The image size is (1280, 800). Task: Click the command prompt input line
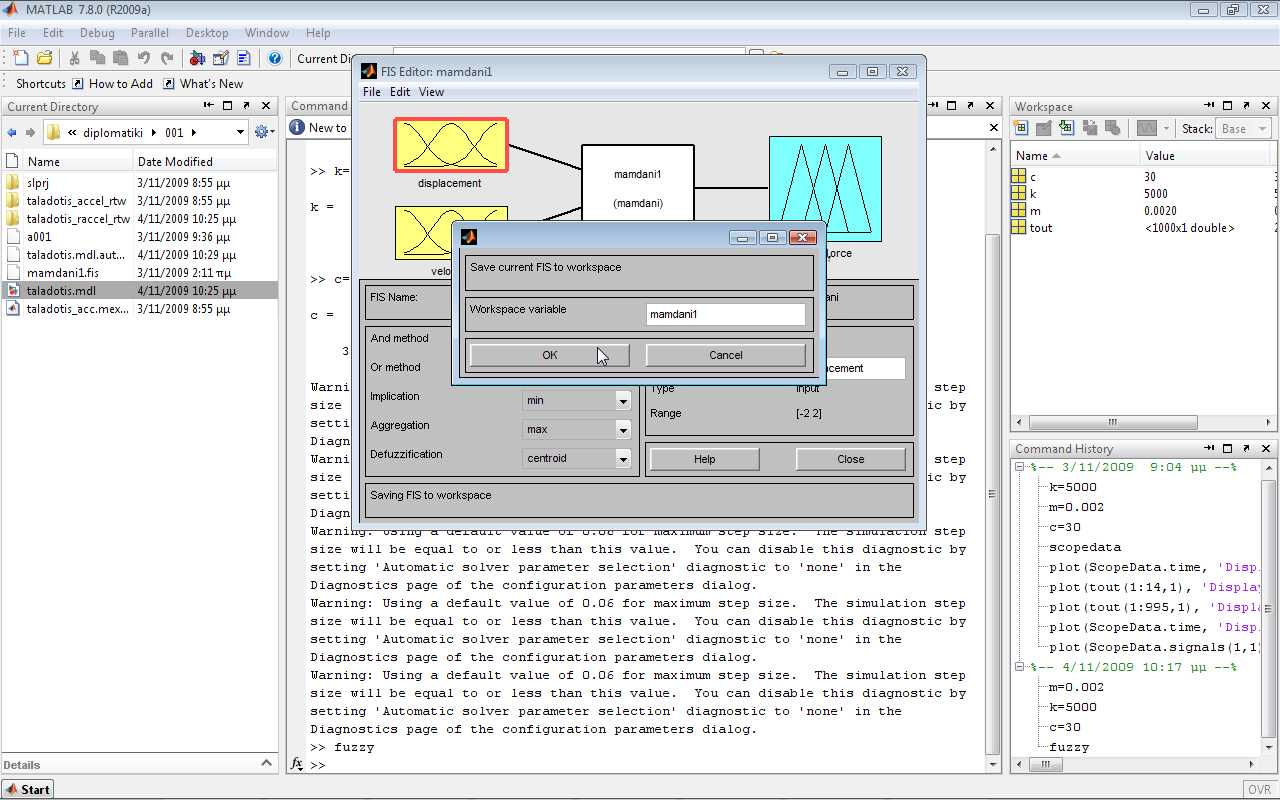pos(650,765)
